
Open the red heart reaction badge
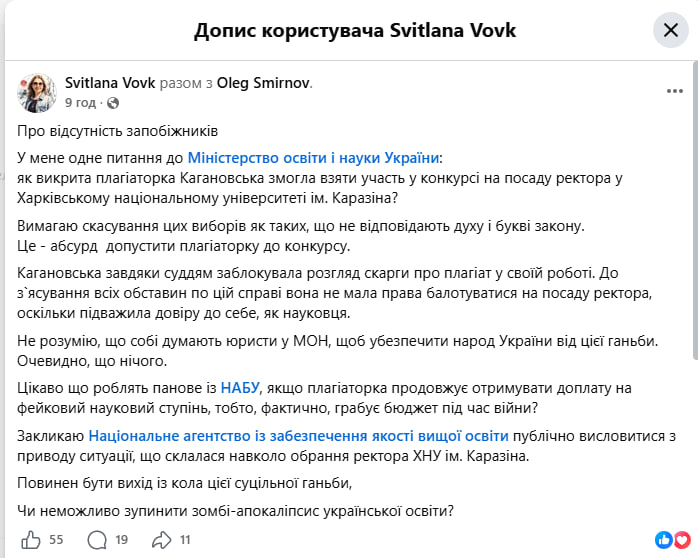click(x=682, y=540)
